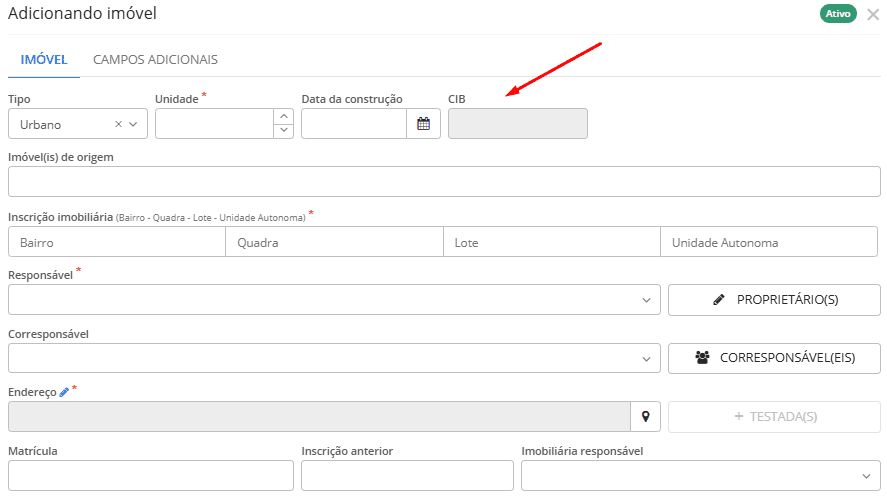Screen dimensions: 887x496
Task: Toggle the Ativo status badge
Action: pos(838,14)
